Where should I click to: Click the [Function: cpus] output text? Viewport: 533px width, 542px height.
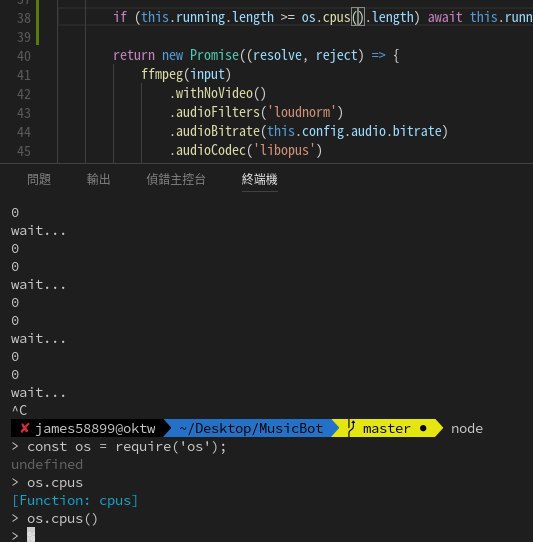click(x=75, y=501)
